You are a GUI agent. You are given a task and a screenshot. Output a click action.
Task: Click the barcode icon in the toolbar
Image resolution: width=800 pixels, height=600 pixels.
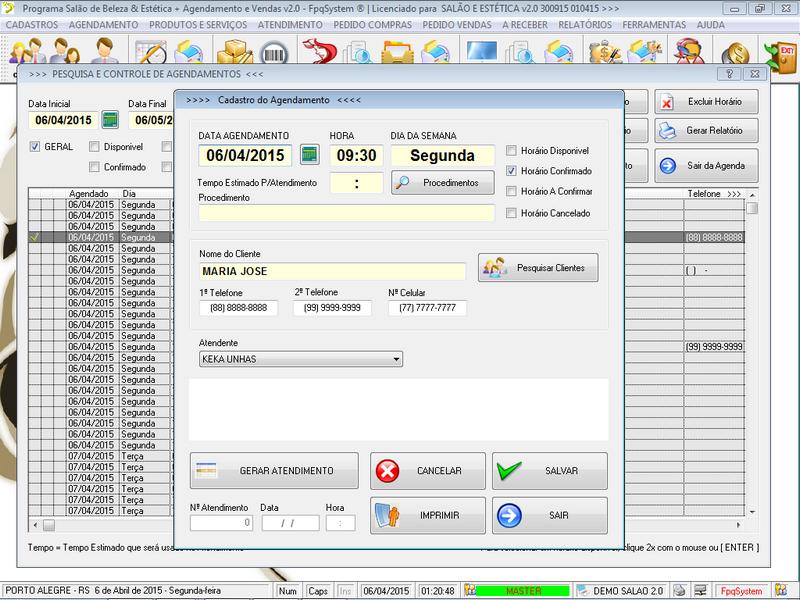pos(271,52)
